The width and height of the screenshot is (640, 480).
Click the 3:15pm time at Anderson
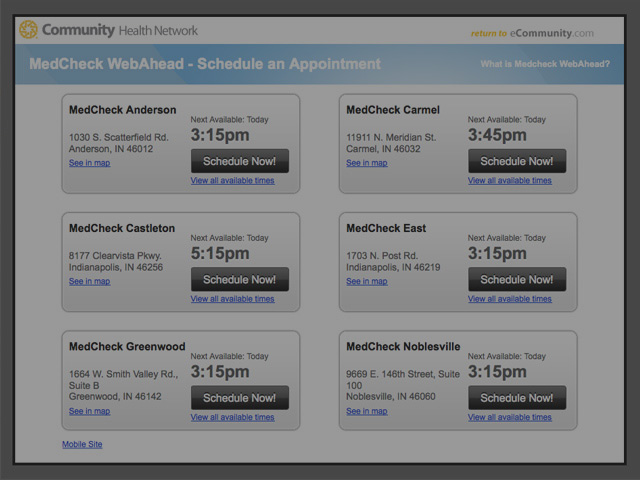click(x=220, y=135)
